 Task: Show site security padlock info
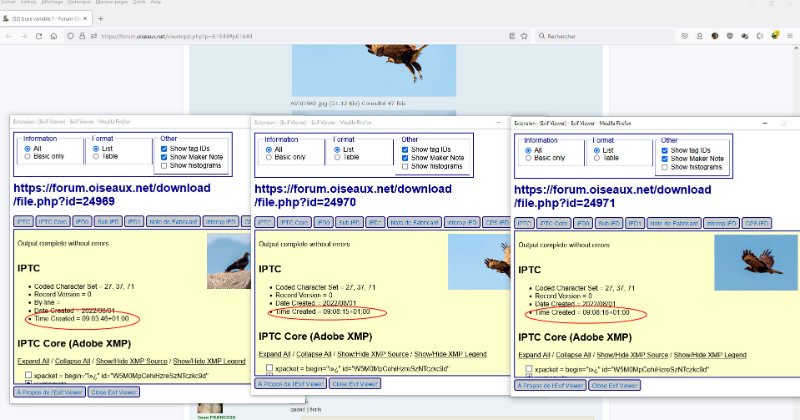[82, 36]
